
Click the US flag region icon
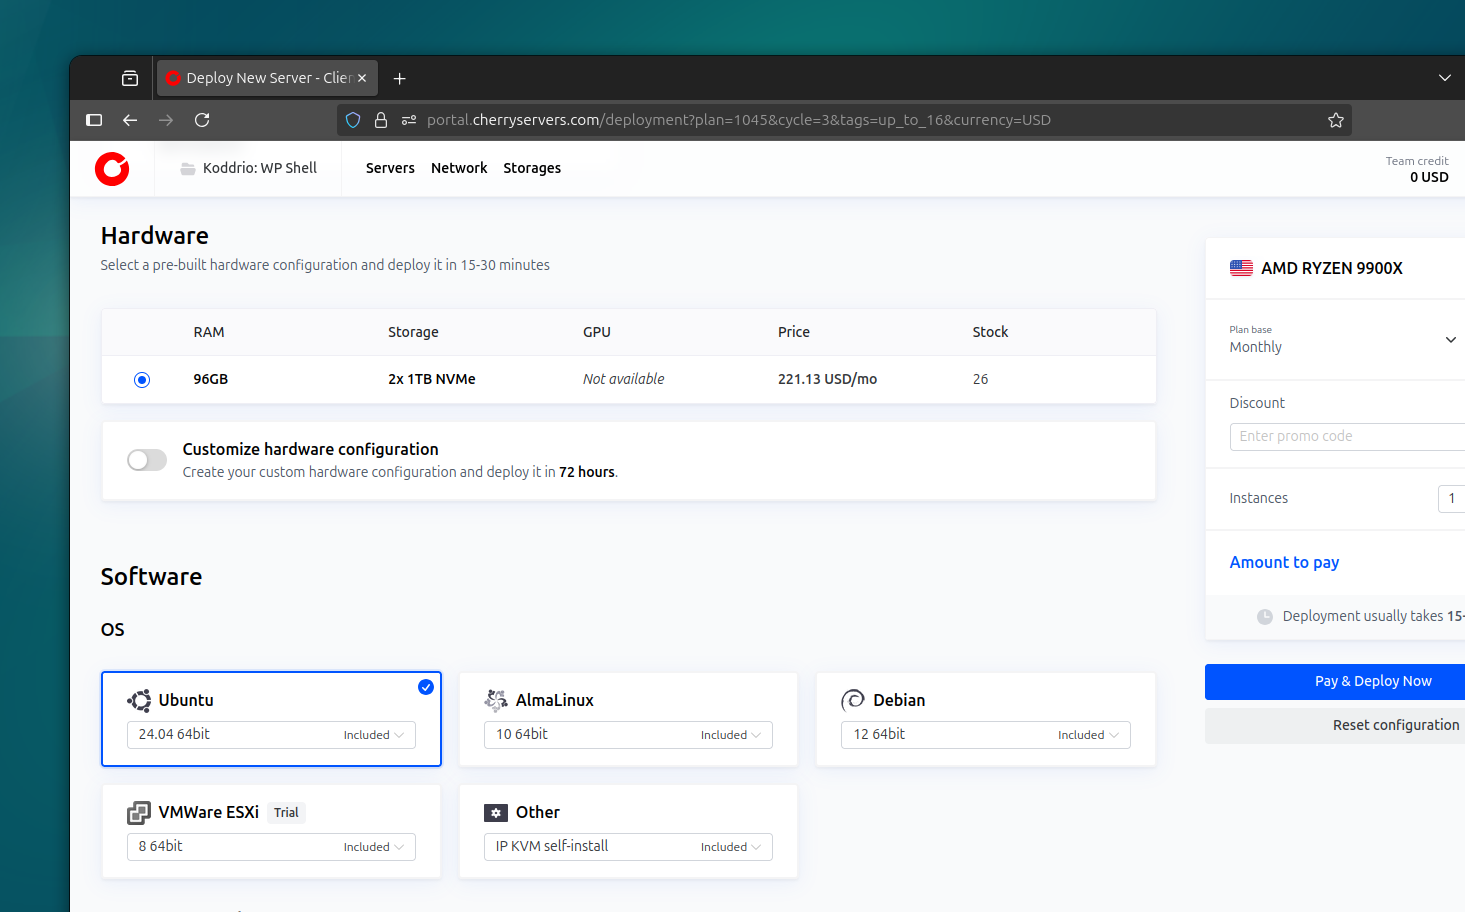[x=1241, y=268]
